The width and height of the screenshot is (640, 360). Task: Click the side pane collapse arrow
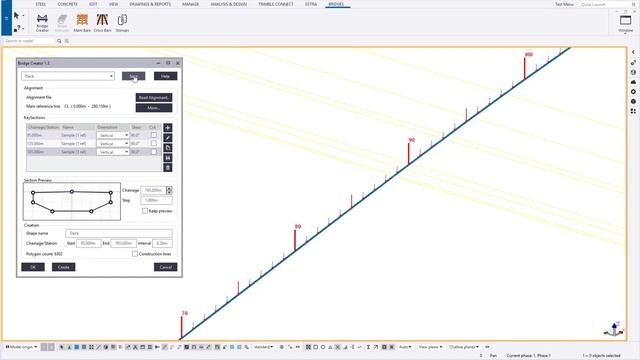tap(633, 52)
